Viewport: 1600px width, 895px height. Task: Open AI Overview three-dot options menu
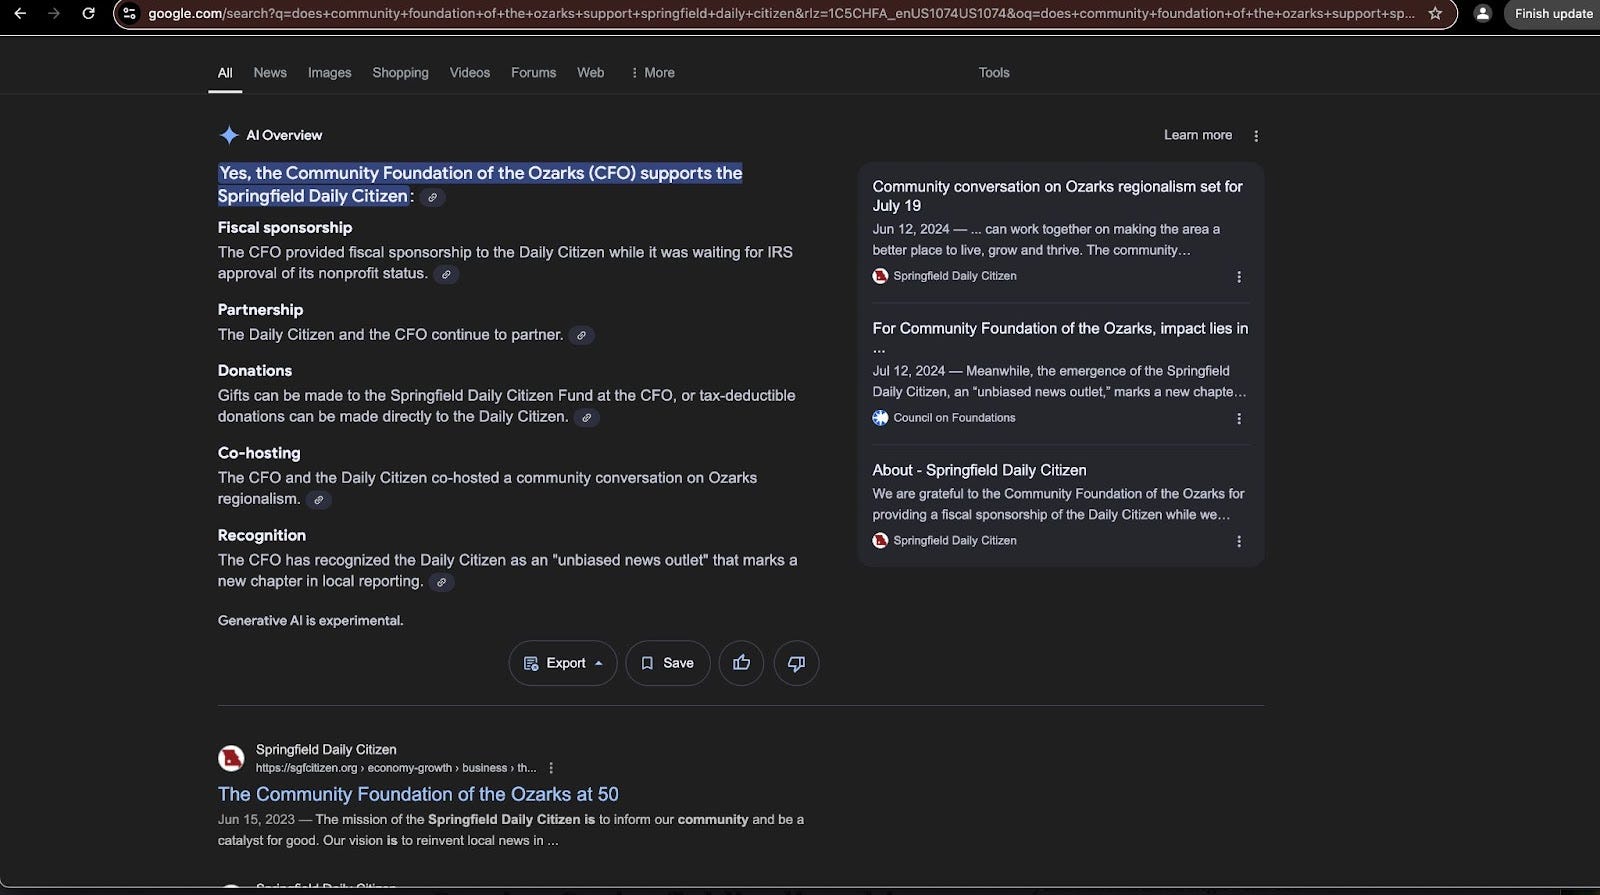pyautogui.click(x=1256, y=136)
